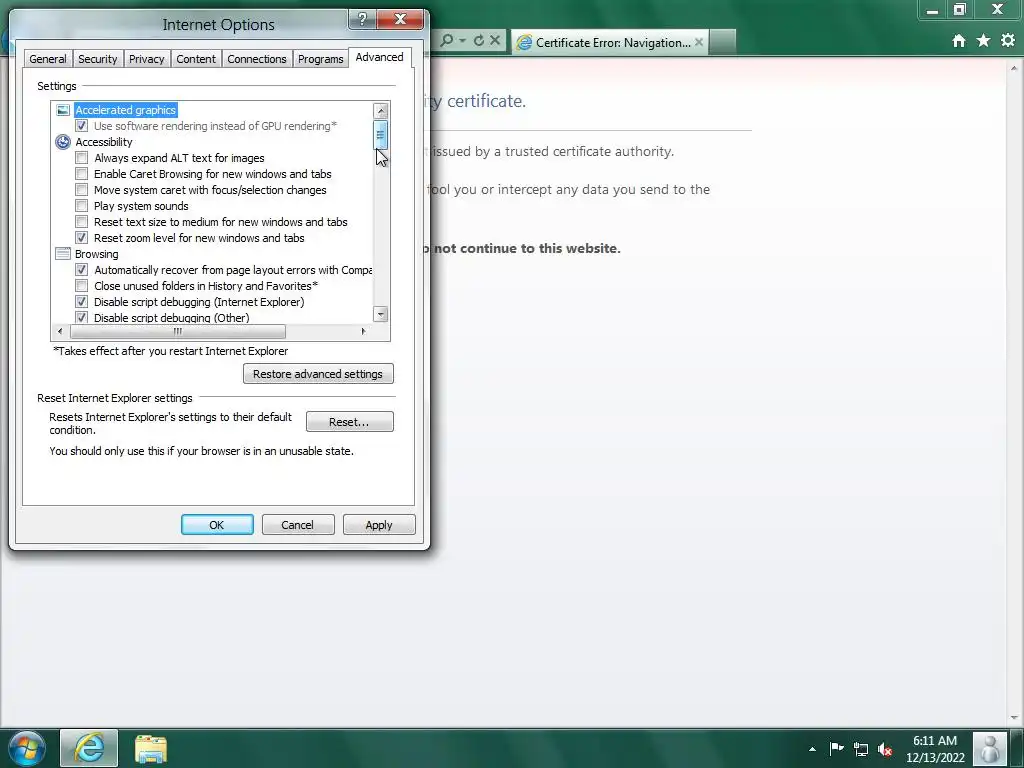Open the Windows Start orb

(x=27, y=748)
